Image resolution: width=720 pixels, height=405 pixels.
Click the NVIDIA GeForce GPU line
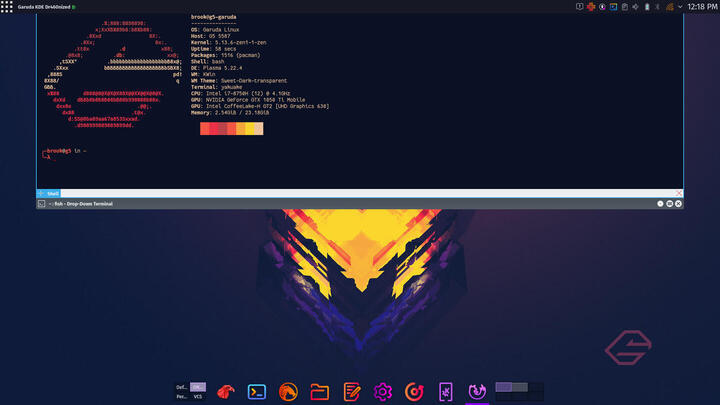point(248,100)
